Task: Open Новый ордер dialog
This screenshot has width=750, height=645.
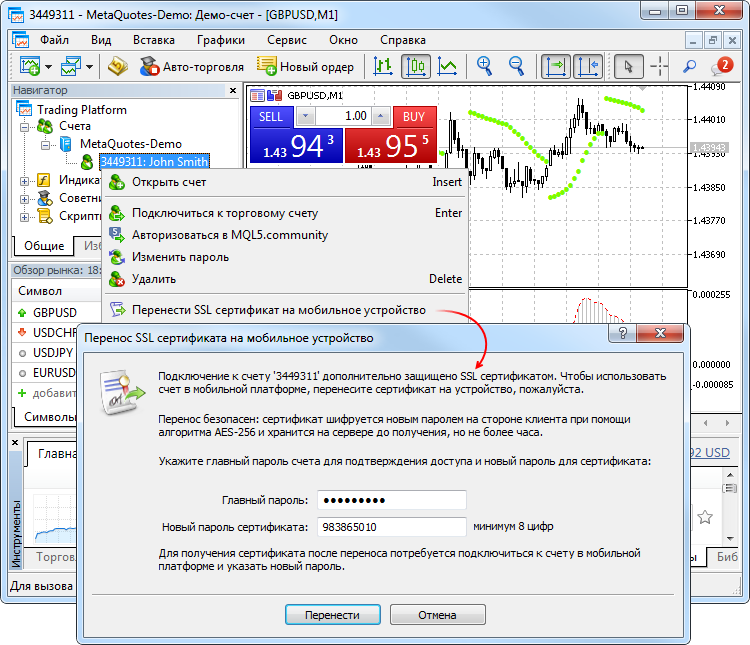Action: click(x=305, y=67)
